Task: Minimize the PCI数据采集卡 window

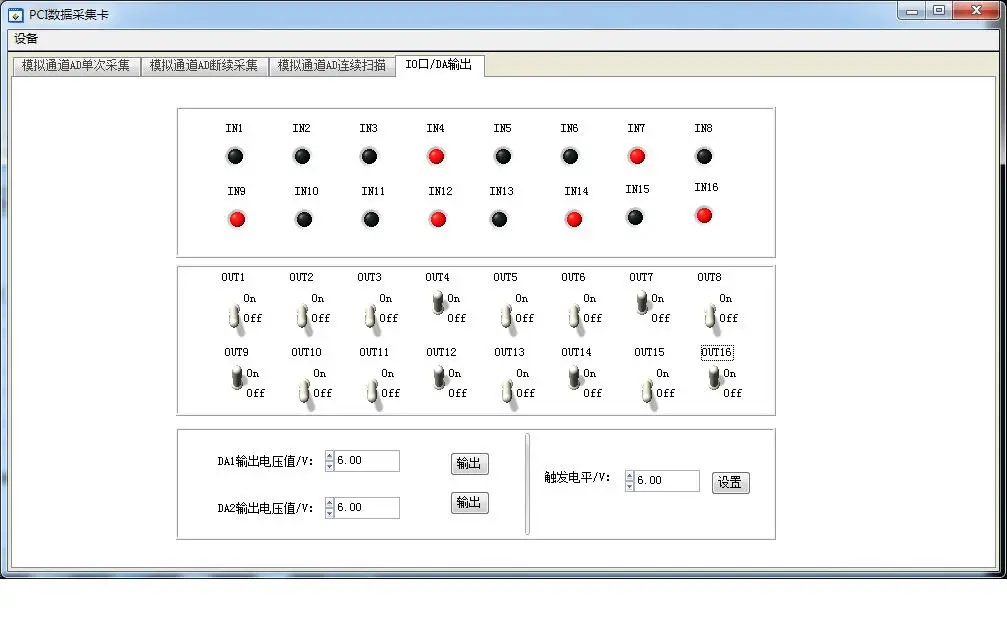Action: tap(912, 11)
